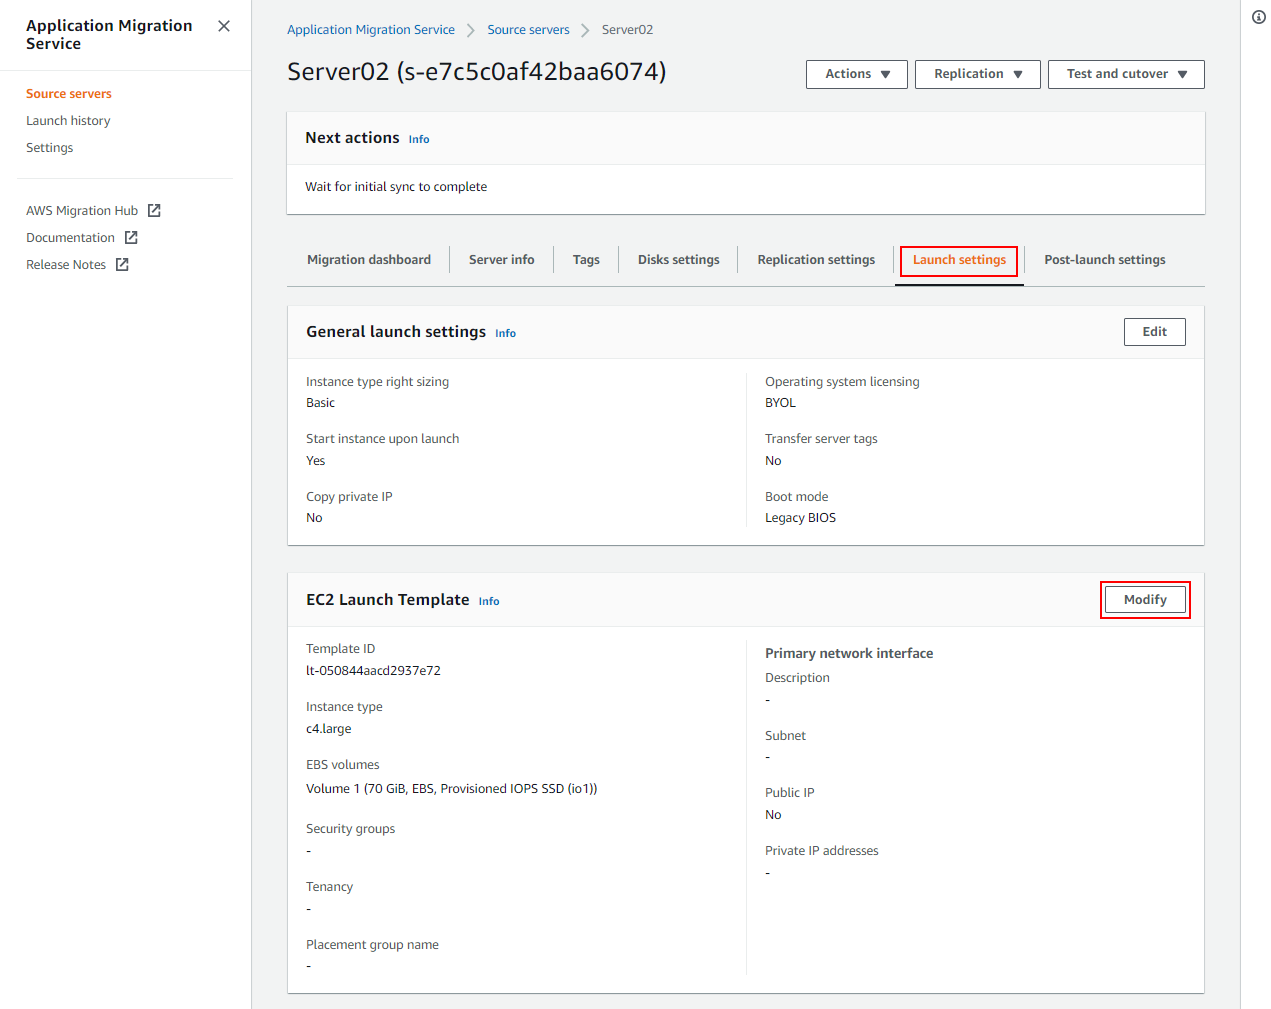Click Info next to General launch settings
The image size is (1271, 1009).
[x=505, y=333]
